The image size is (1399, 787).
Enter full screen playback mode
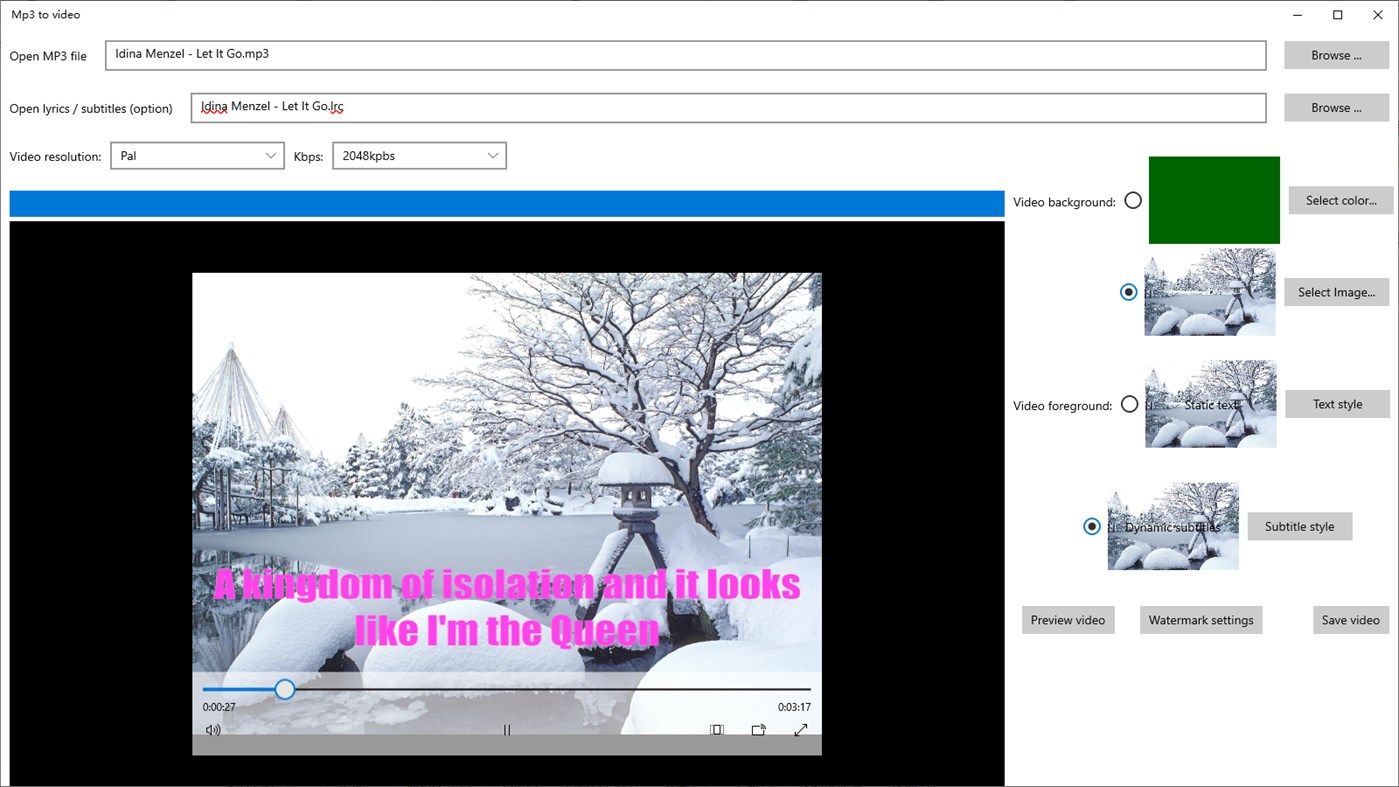800,729
